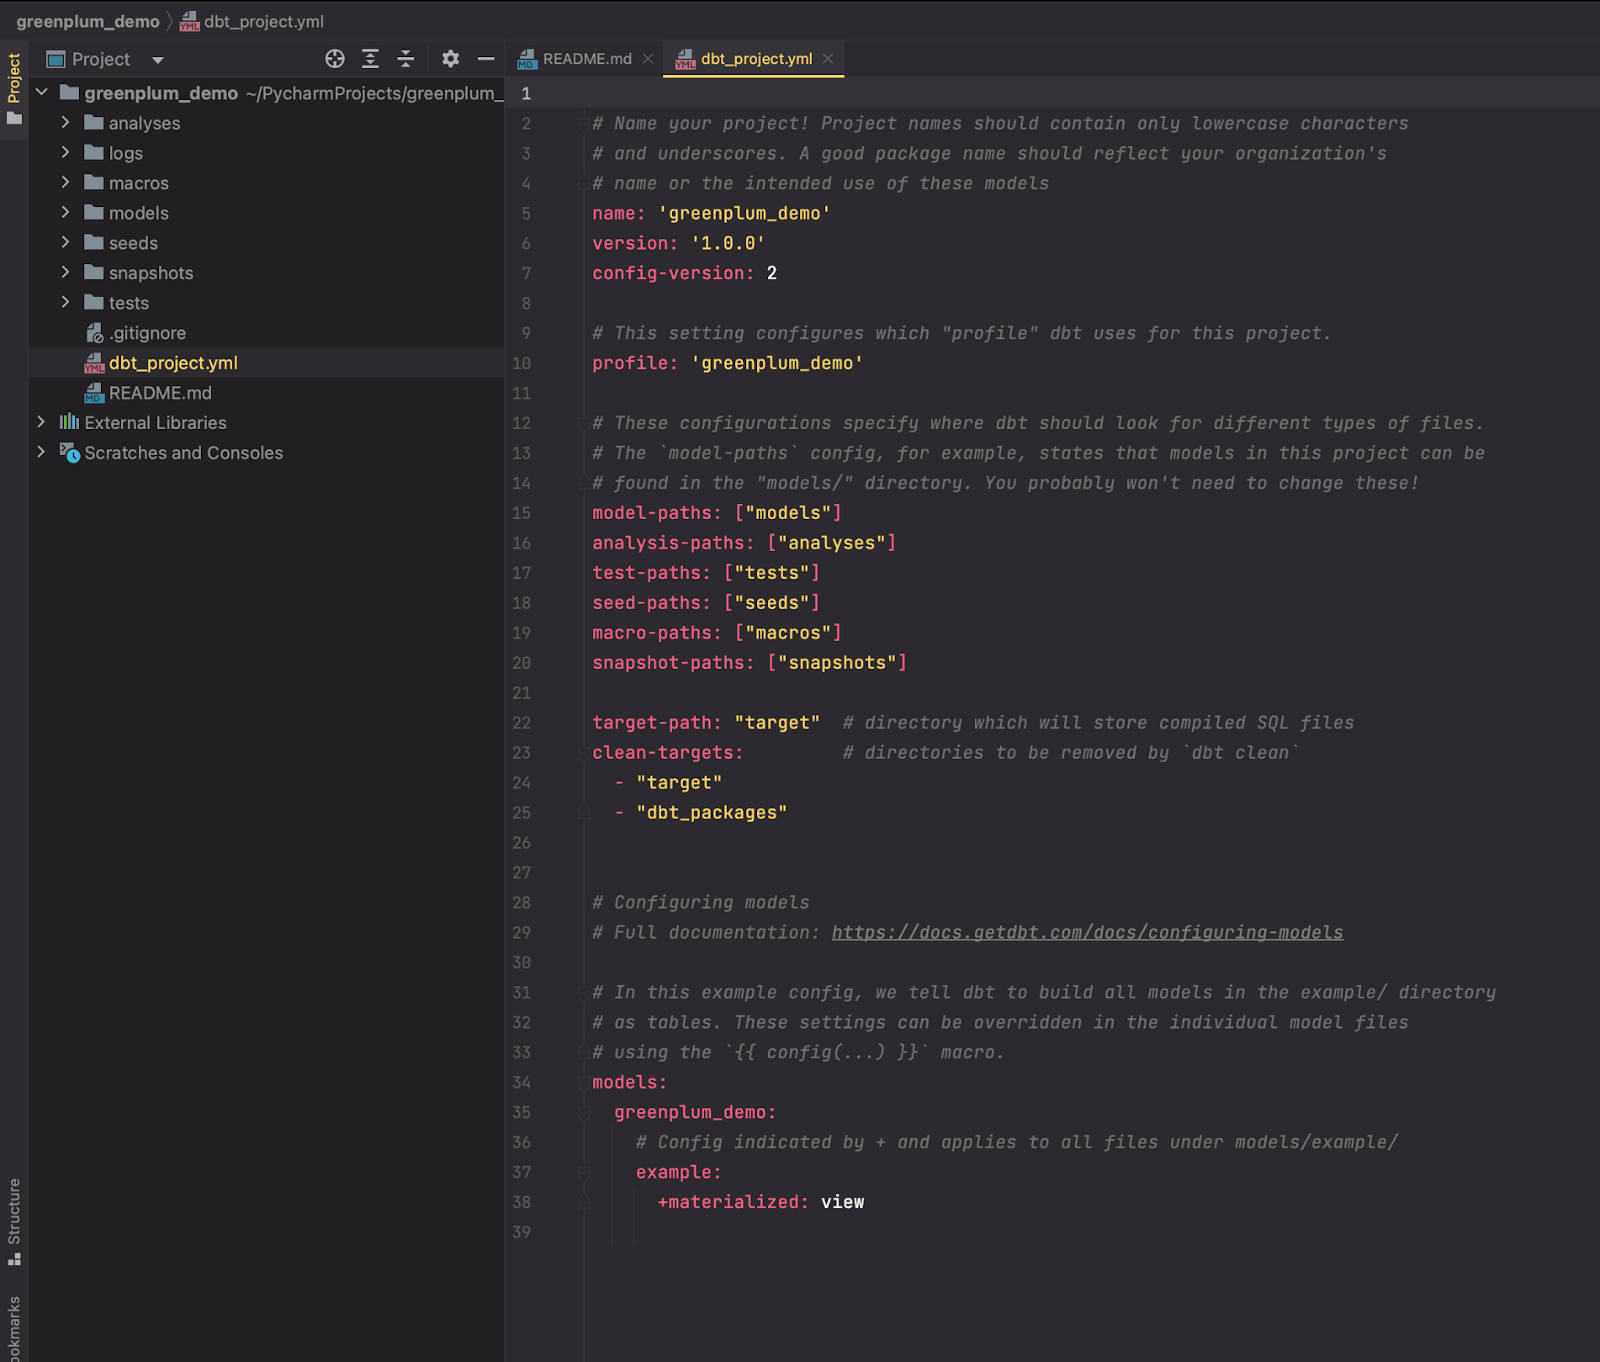Screen dimensions: 1600x1362
Task: Click line number 1 in the gutter
Action: (525, 93)
